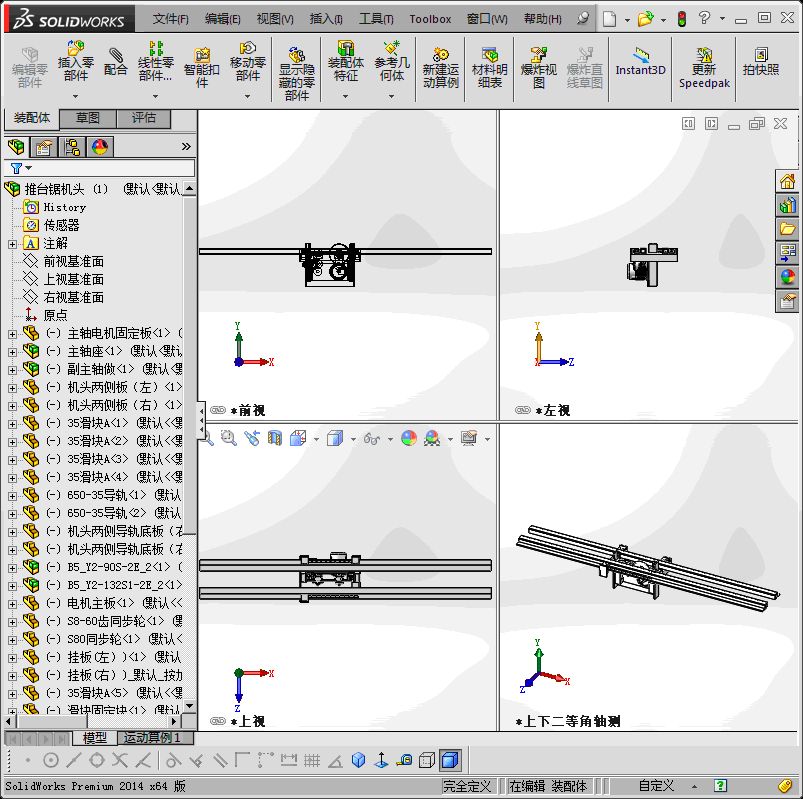This screenshot has width=803, height=799.
Task: Open the 编辑(E) menu
Action: pos(222,19)
